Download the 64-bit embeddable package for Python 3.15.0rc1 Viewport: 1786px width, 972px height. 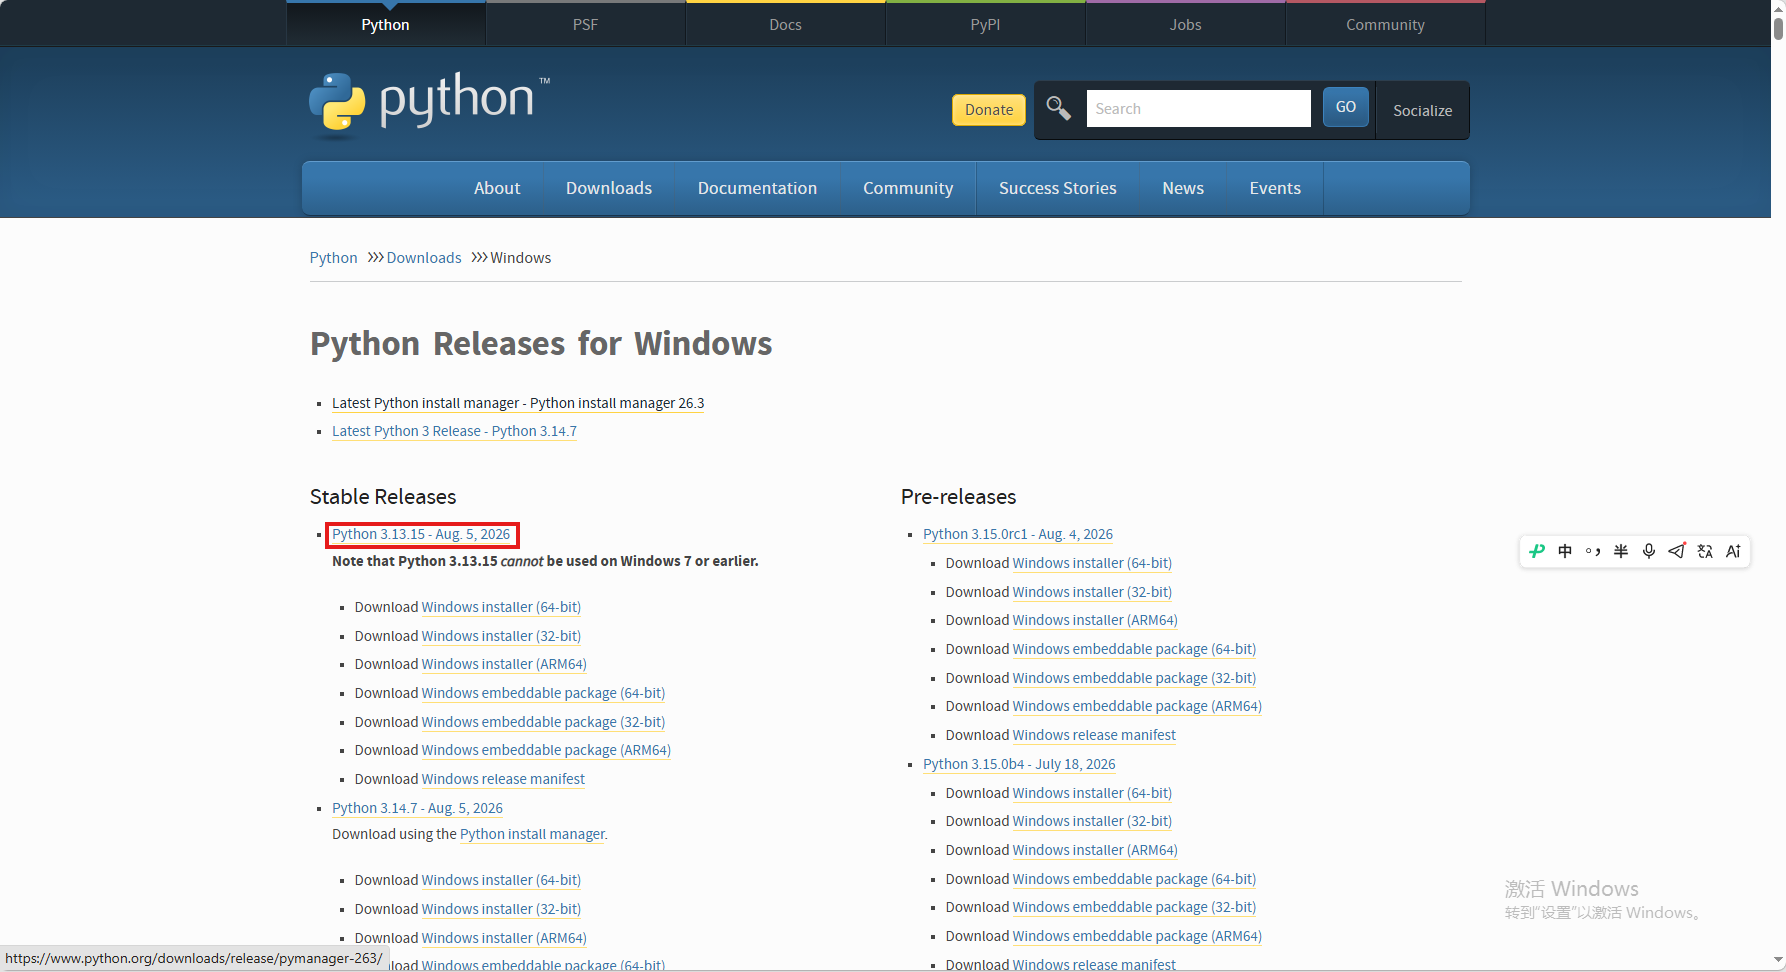pyautogui.click(x=1134, y=649)
